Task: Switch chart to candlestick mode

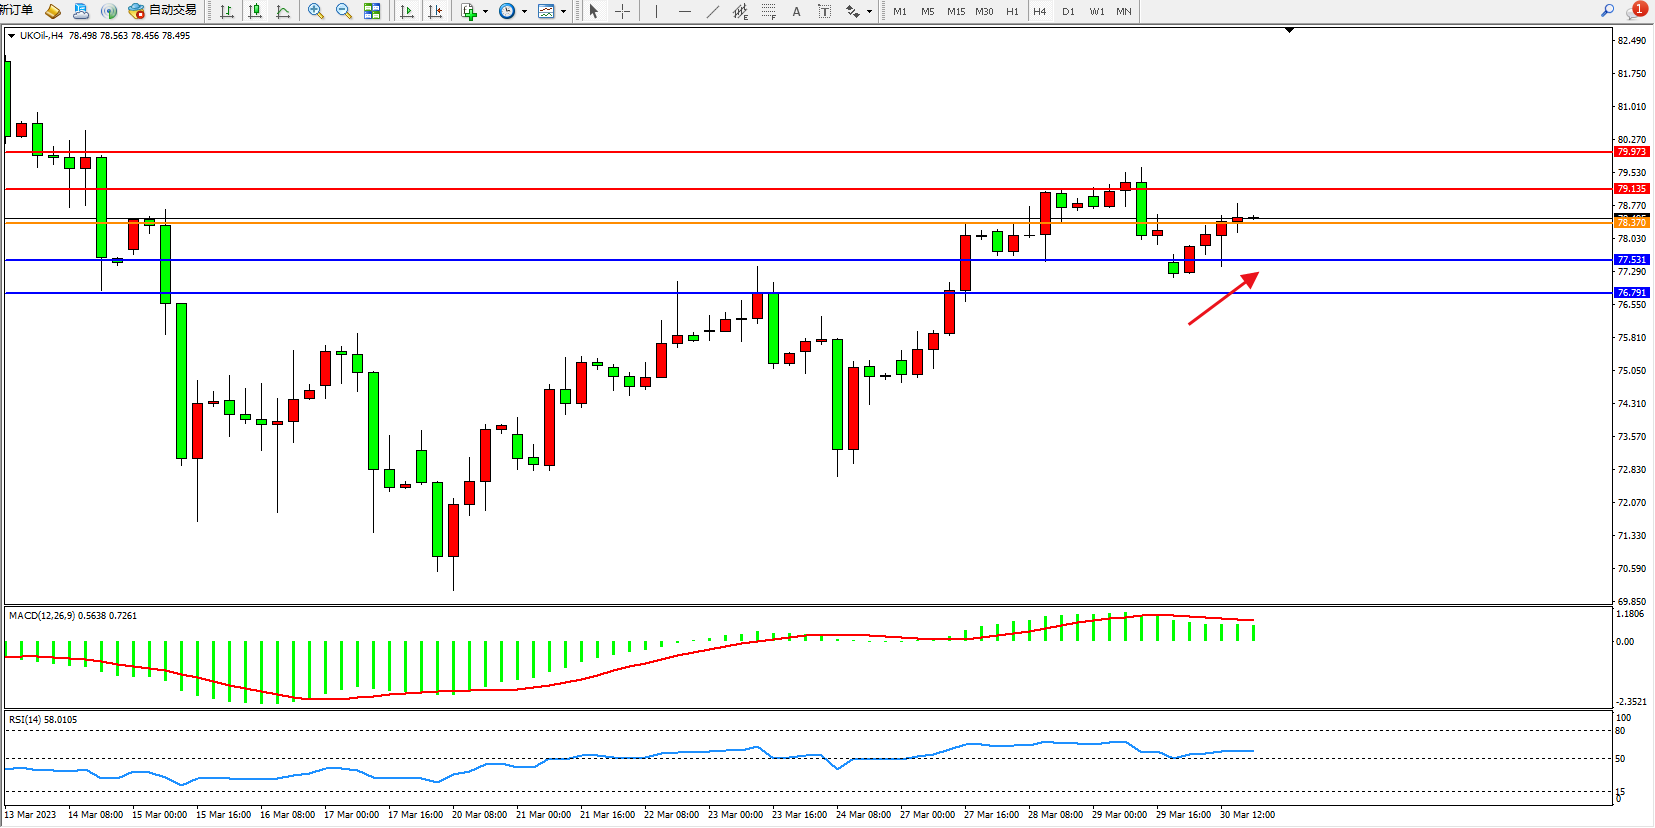Action: [x=255, y=11]
